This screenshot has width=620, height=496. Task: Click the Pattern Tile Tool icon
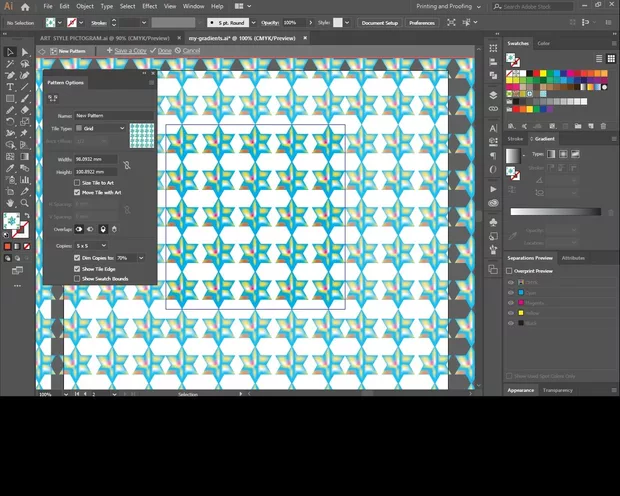pyautogui.click(x=53, y=98)
